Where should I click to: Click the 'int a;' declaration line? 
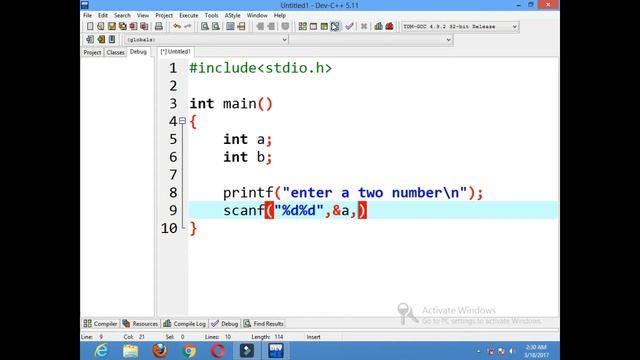pos(247,139)
